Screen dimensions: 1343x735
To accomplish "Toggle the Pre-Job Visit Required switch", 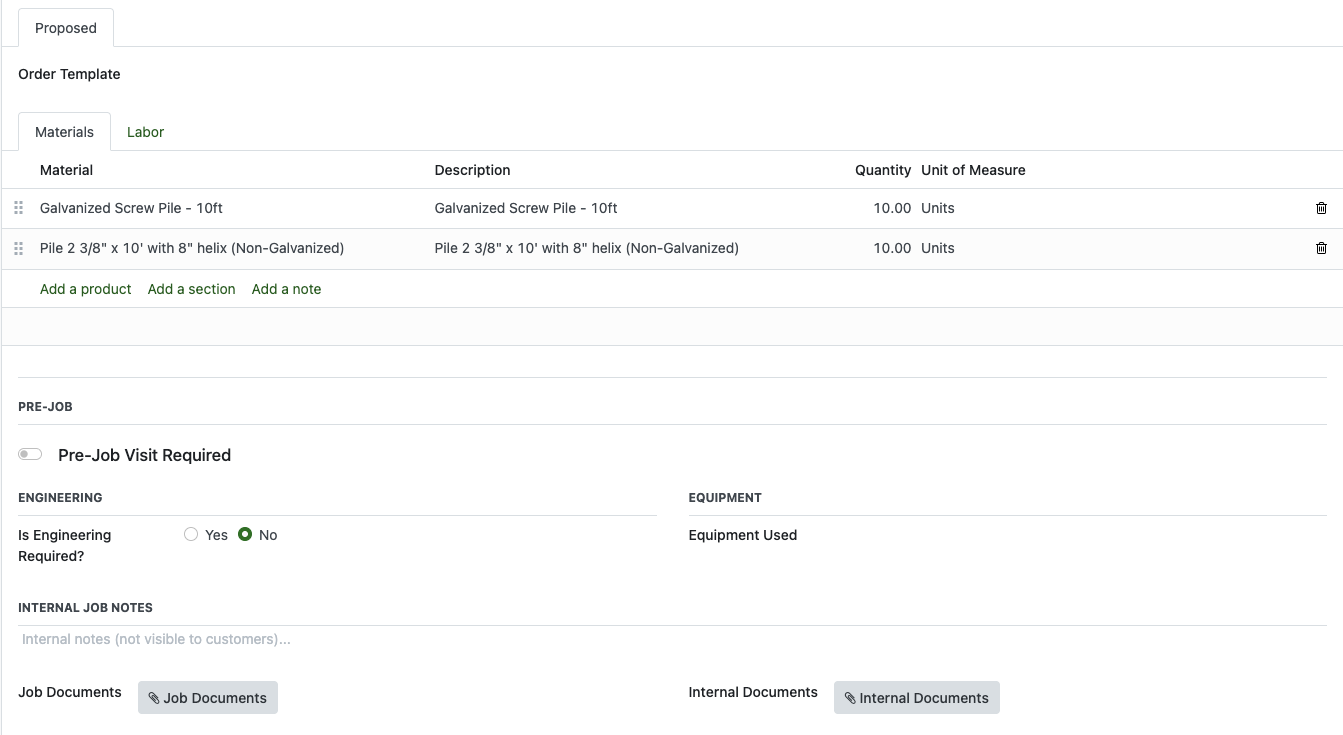I will [x=30, y=455].
